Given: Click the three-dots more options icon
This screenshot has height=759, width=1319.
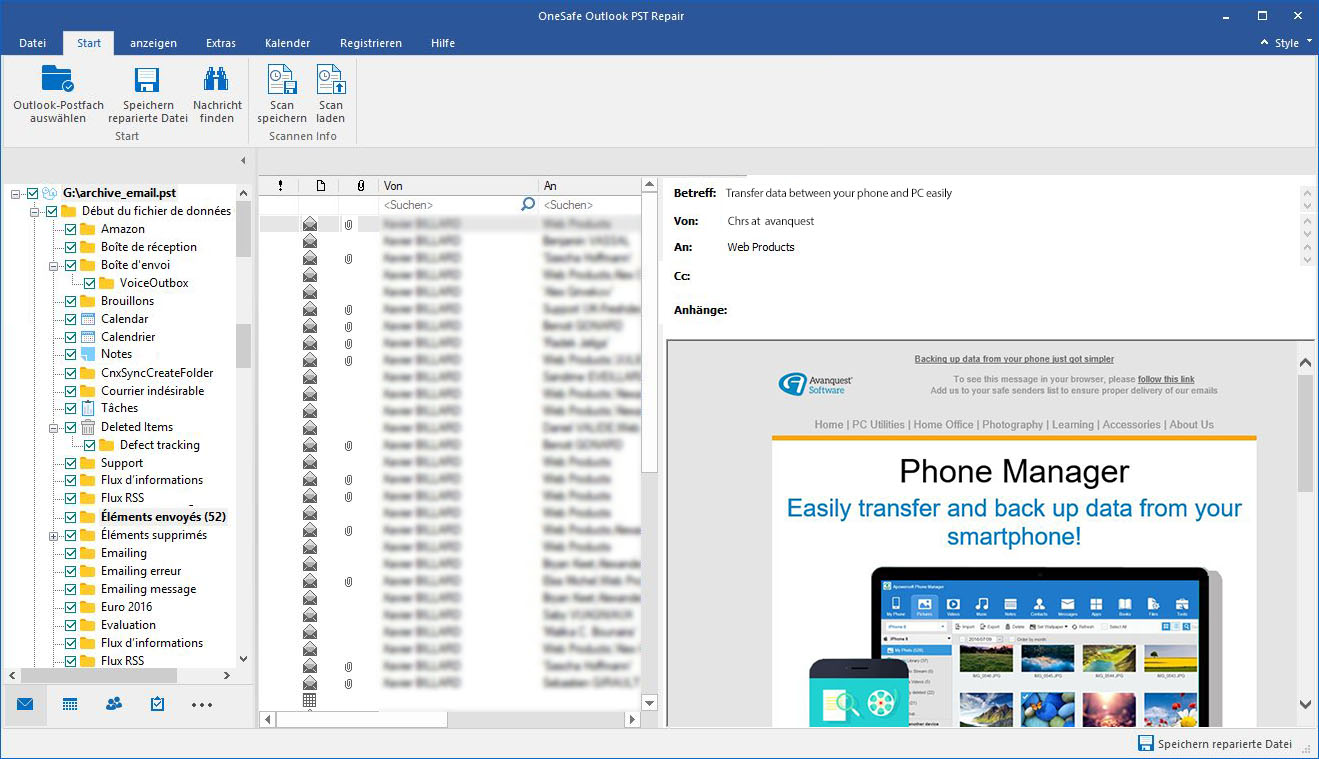Looking at the screenshot, I should (x=202, y=705).
